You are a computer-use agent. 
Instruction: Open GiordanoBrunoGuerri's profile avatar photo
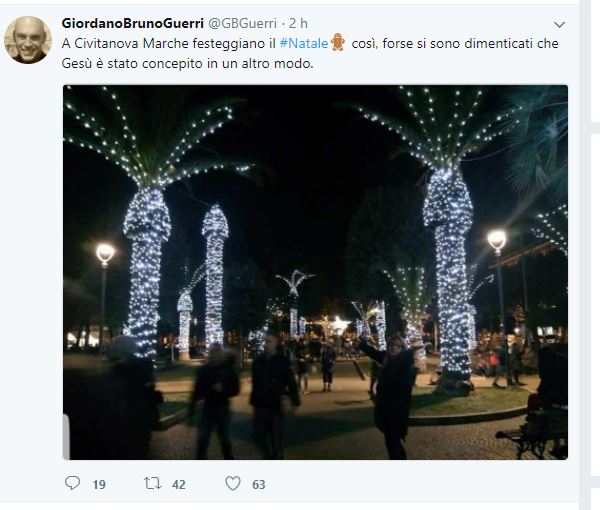coord(28,40)
